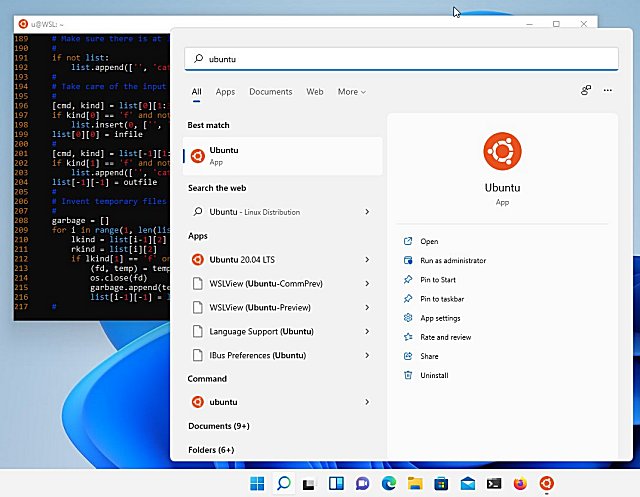Launch Microsoft Edge from the taskbar
The image size is (640, 497).
389,484
